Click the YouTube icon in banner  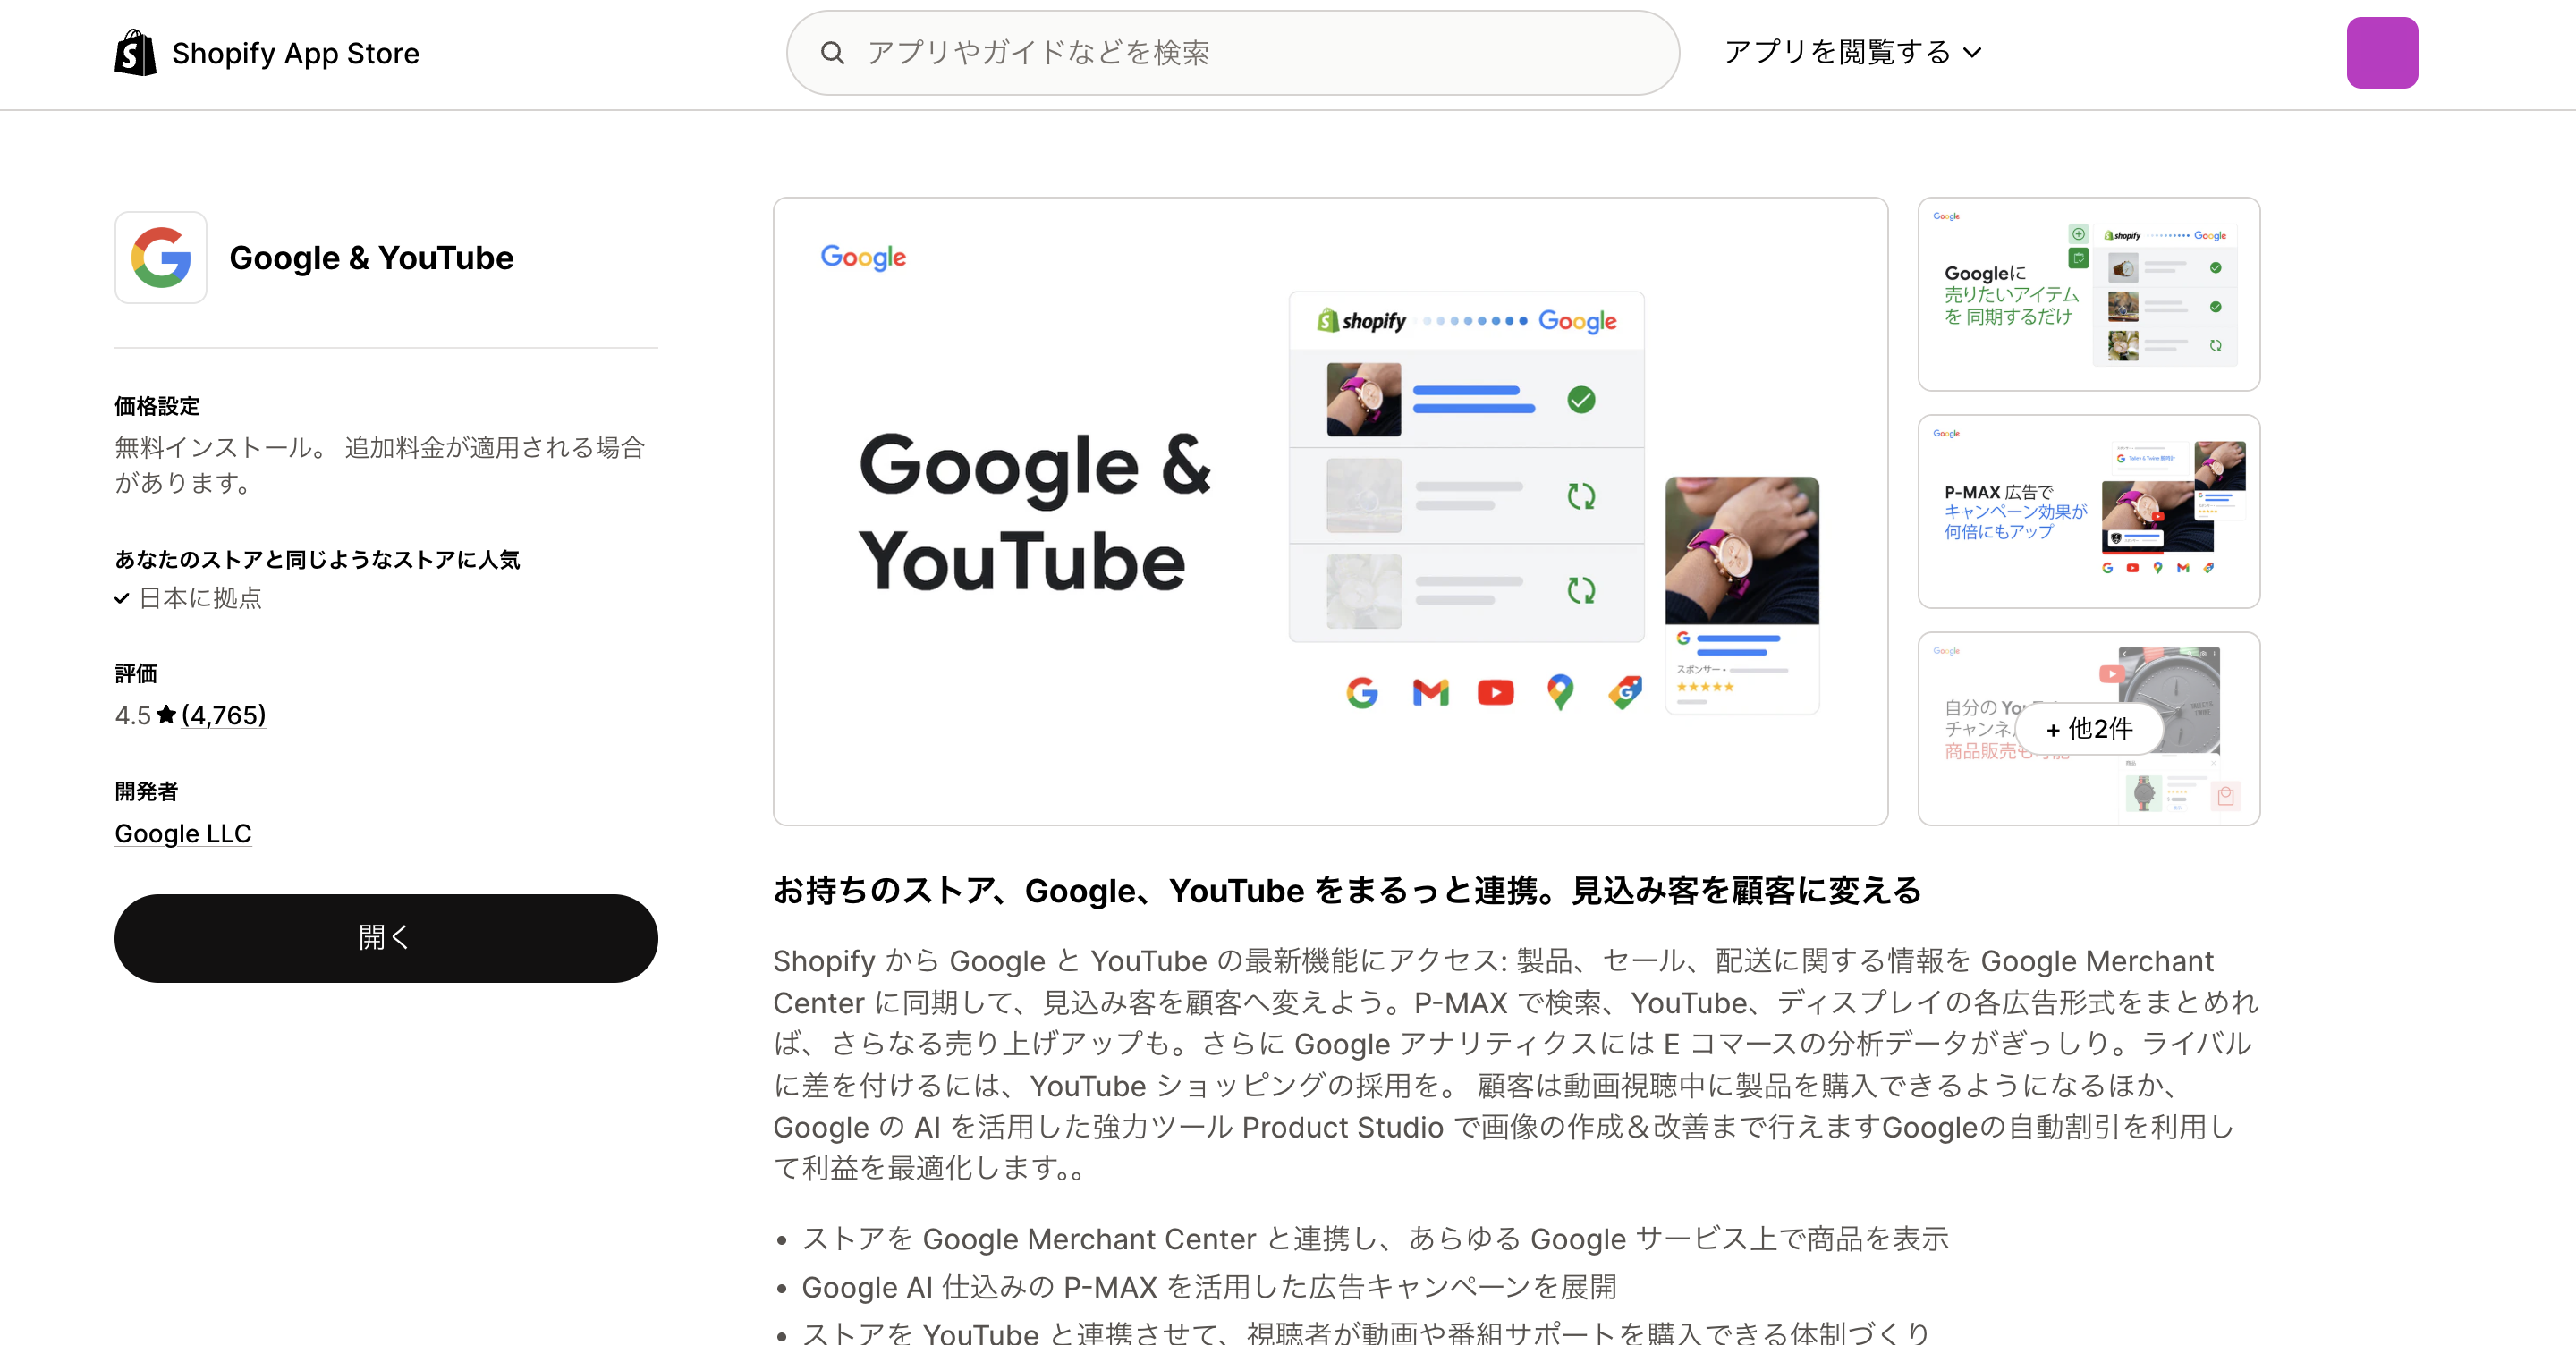(1495, 692)
